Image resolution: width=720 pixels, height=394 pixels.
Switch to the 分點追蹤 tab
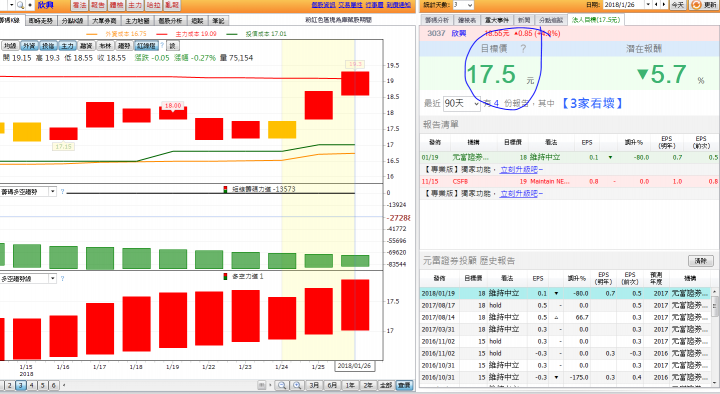tap(551, 20)
